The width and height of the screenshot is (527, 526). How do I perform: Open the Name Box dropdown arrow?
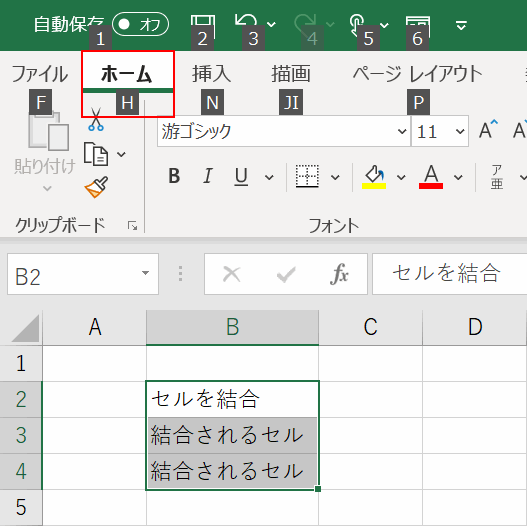(145, 273)
